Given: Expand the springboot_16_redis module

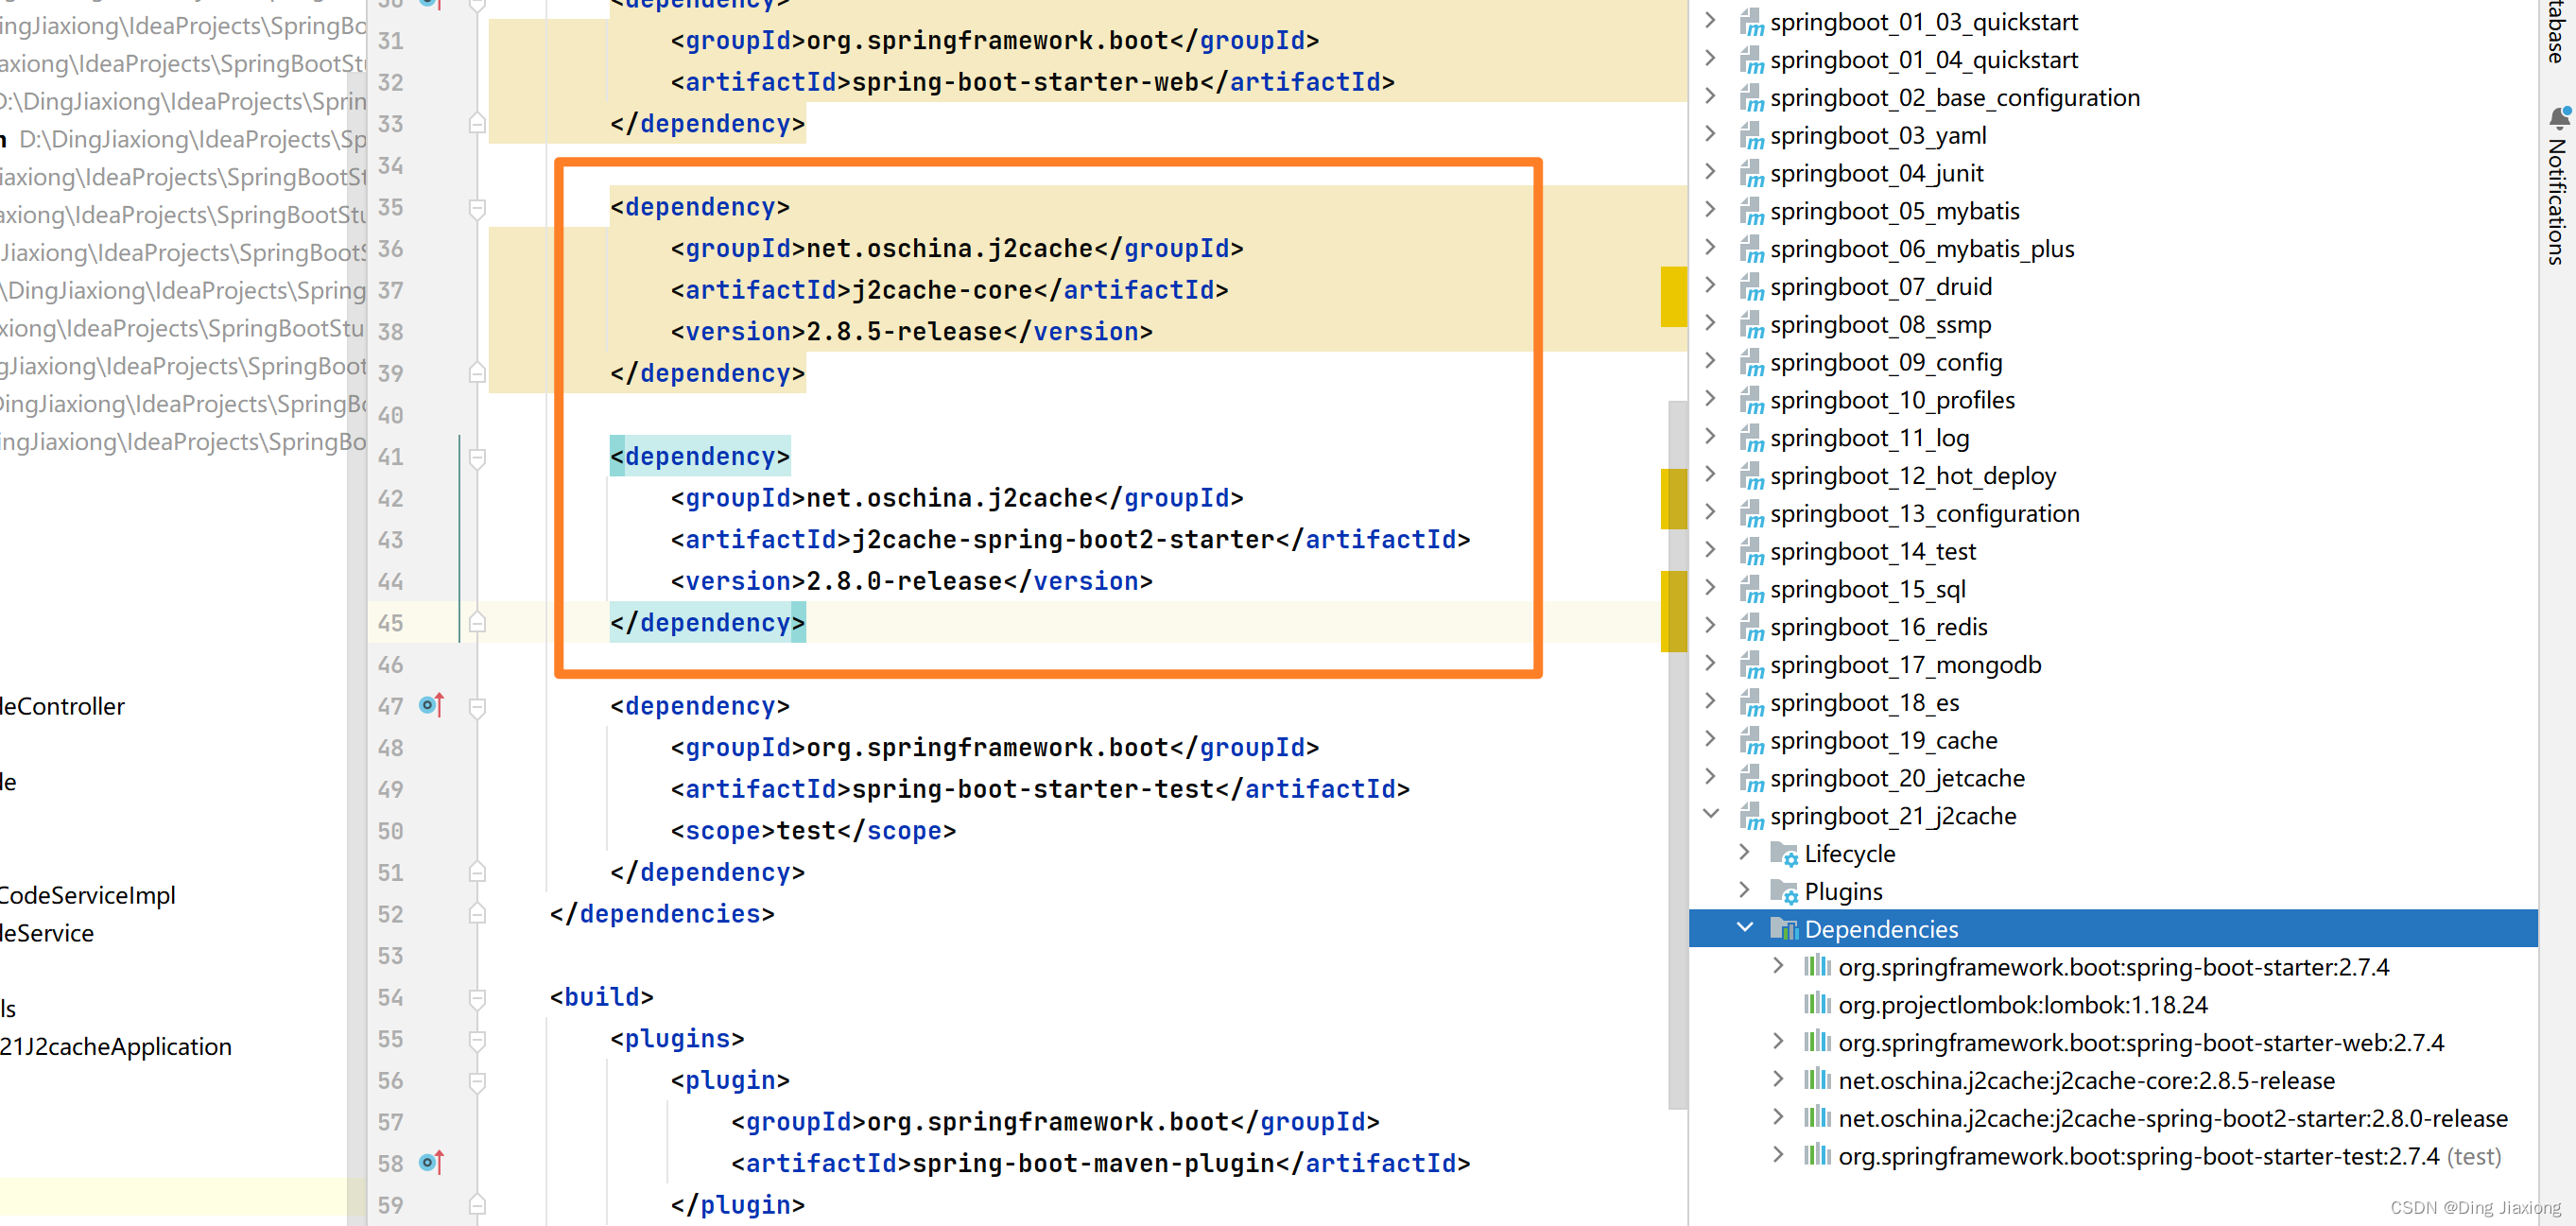Looking at the screenshot, I should tap(1711, 626).
